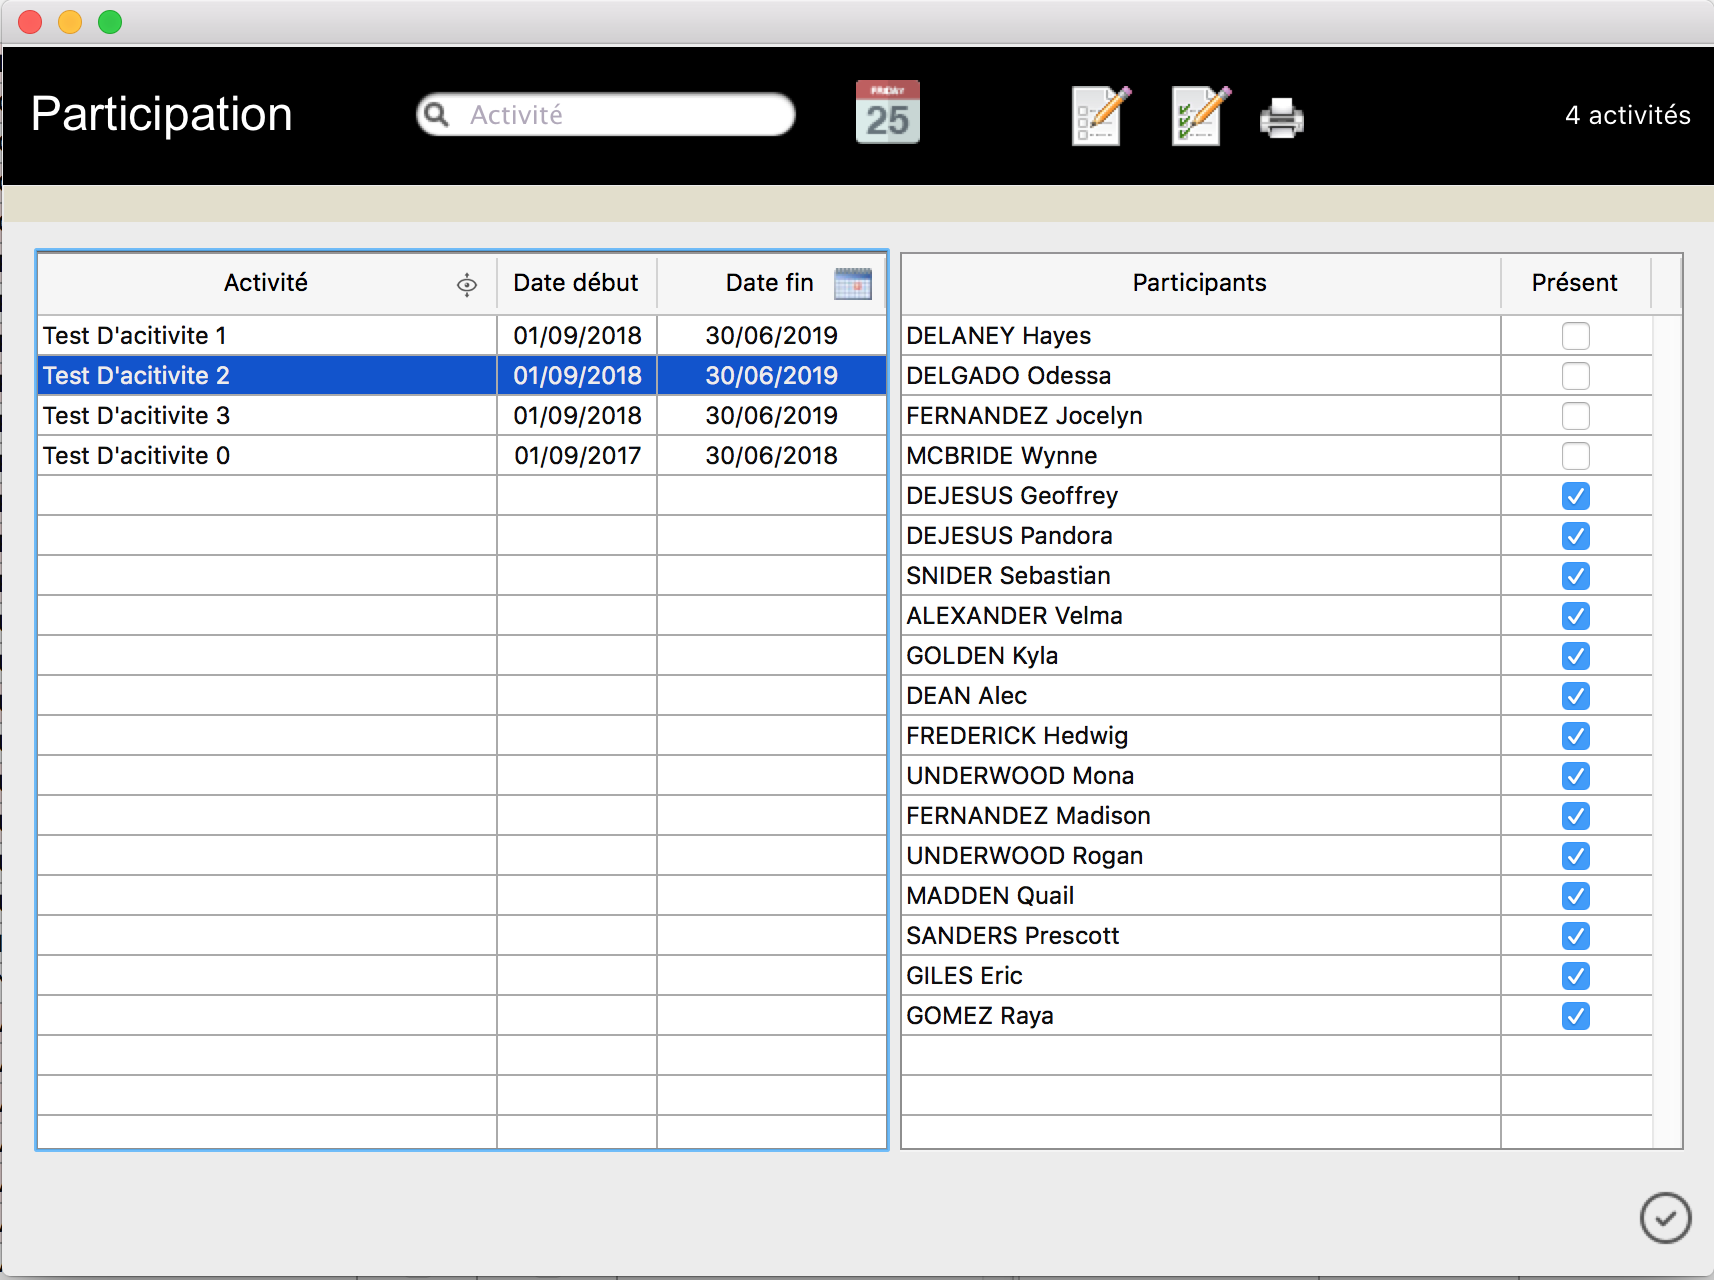Image resolution: width=1714 pixels, height=1280 pixels.
Task: Uncheck Présent for DEJESUS Geoffrey
Action: coord(1575,496)
